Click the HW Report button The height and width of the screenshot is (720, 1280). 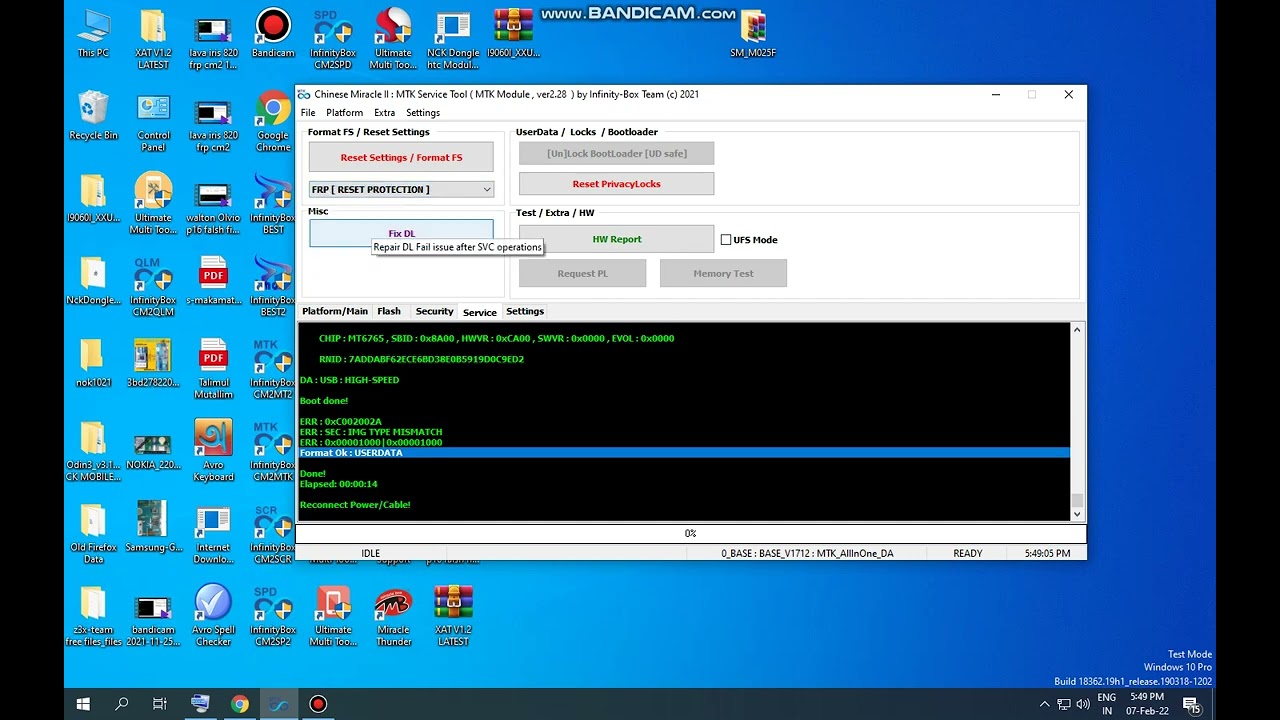point(616,239)
